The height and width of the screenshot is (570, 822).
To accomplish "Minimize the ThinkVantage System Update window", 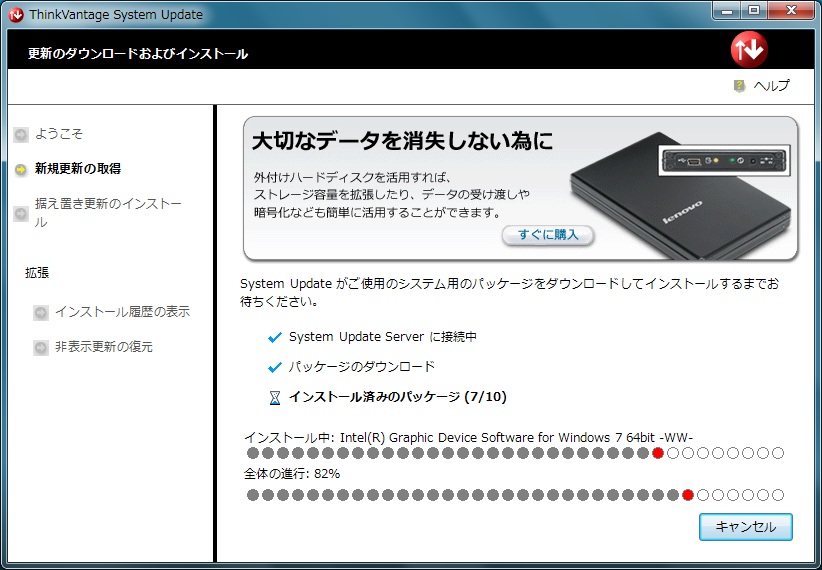I will 727,11.
